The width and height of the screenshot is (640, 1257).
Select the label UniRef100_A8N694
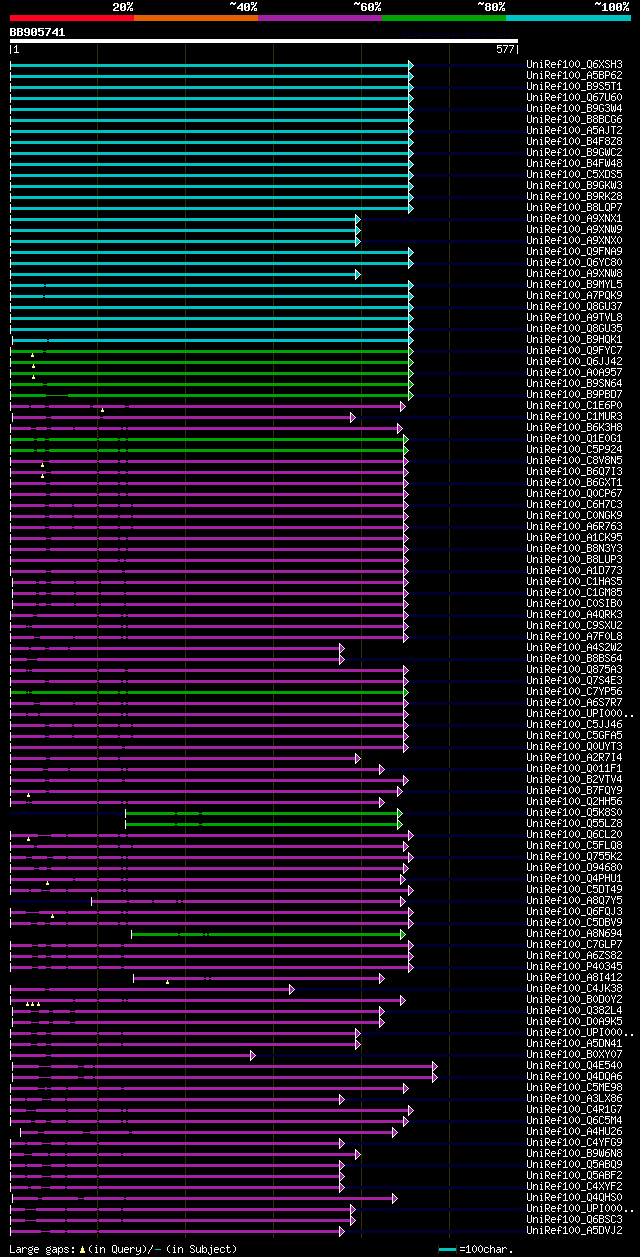pyautogui.click(x=574, y=933)
